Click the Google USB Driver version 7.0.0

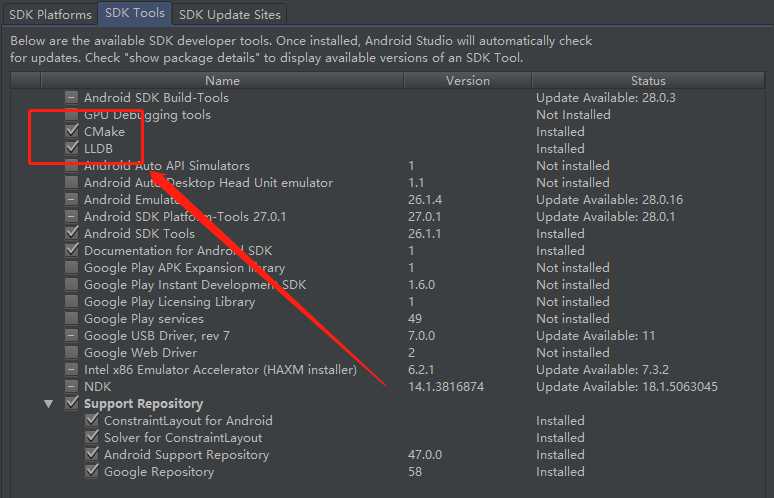coord(422,336)
